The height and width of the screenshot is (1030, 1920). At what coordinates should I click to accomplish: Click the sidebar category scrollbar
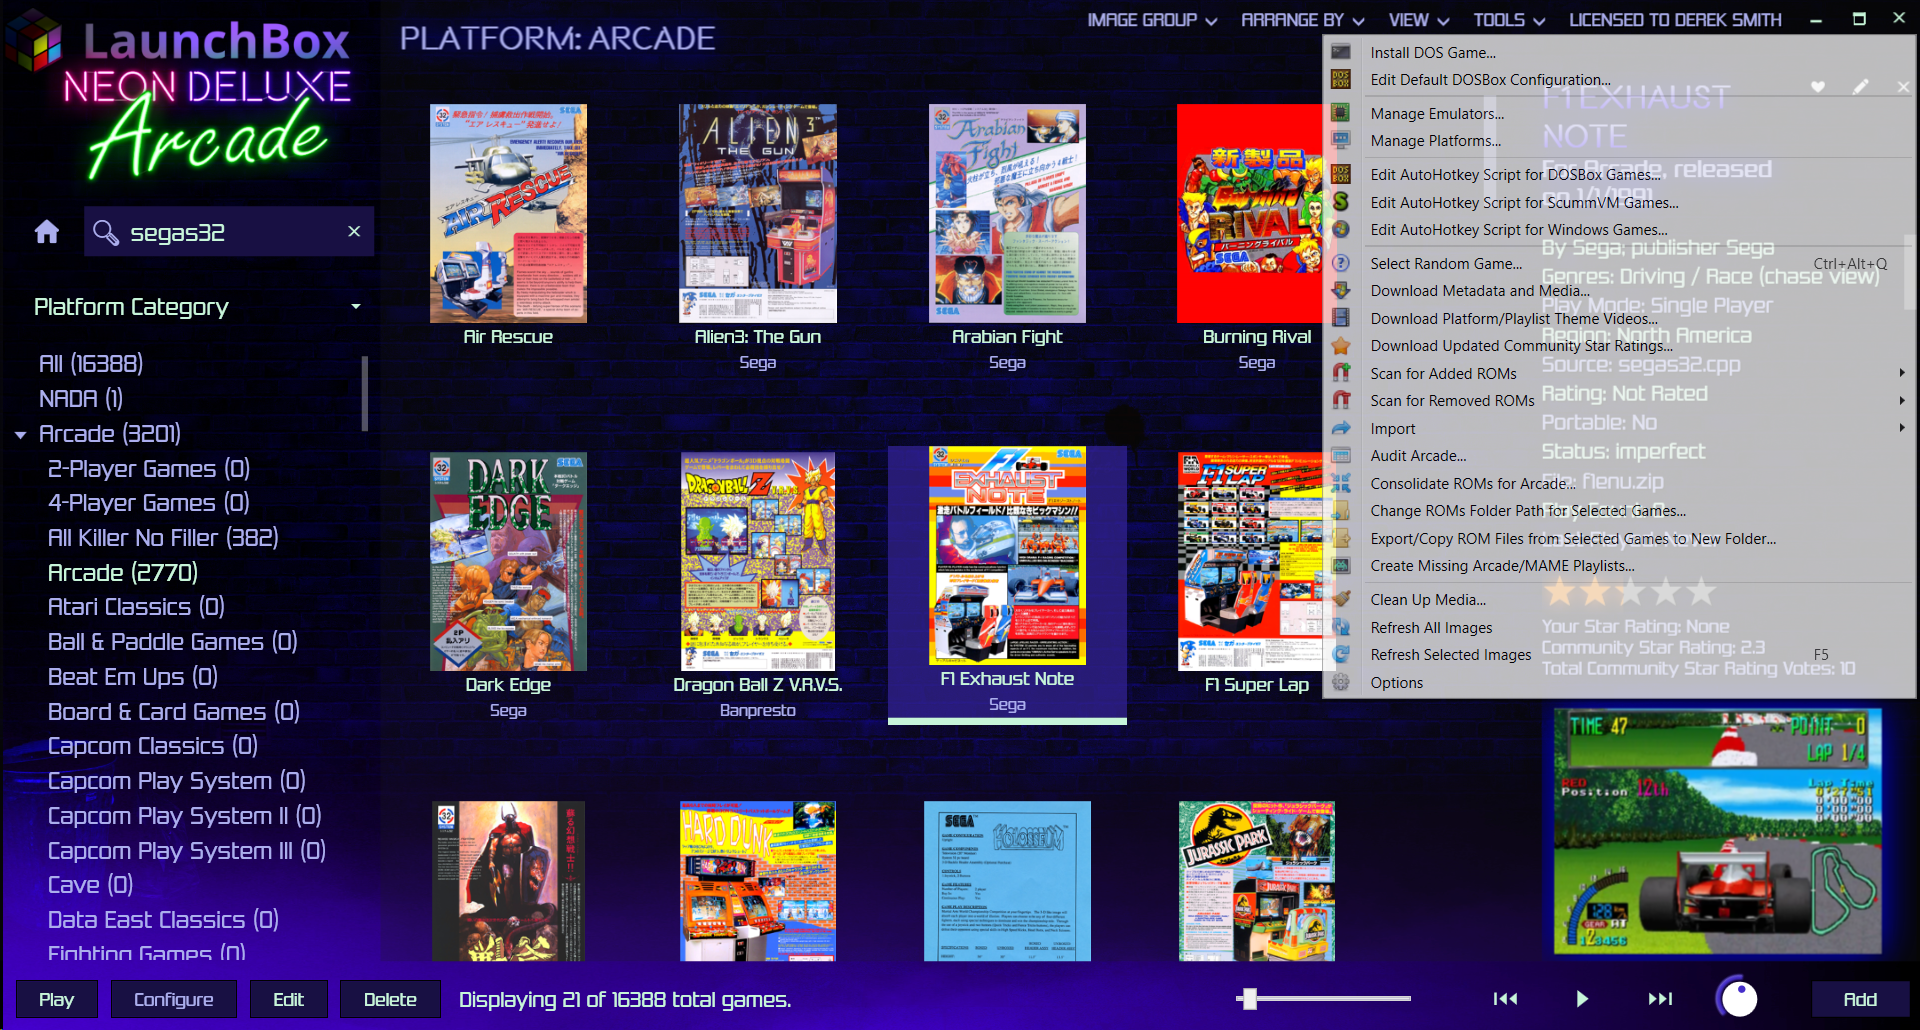pos(365,393)
